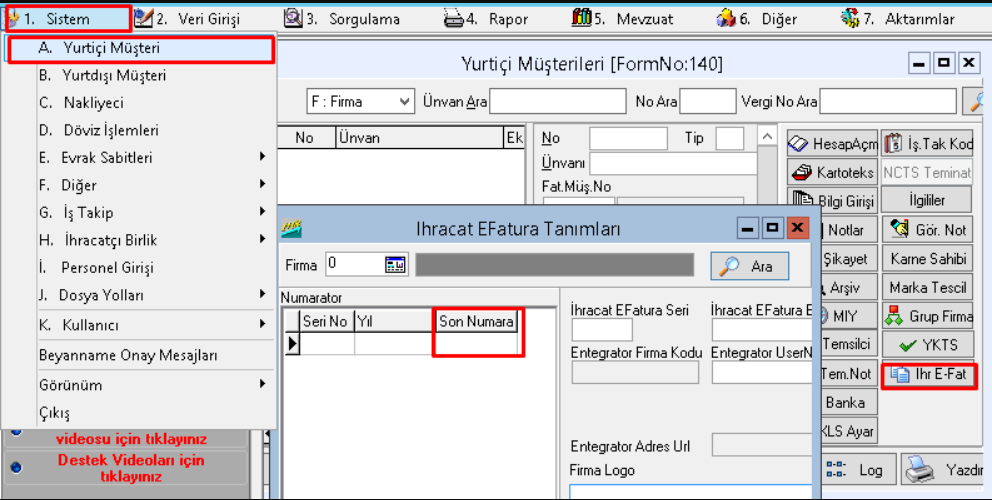Focus the Entegrator Firma Kodu field

pyautogui.click(x=635, y=373)
